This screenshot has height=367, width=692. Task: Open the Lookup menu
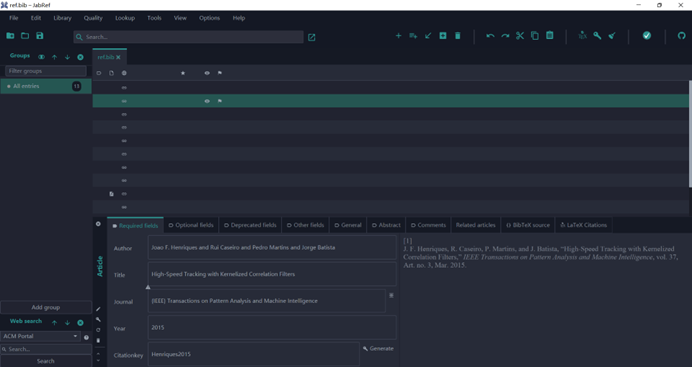click(x=125, y=18)
